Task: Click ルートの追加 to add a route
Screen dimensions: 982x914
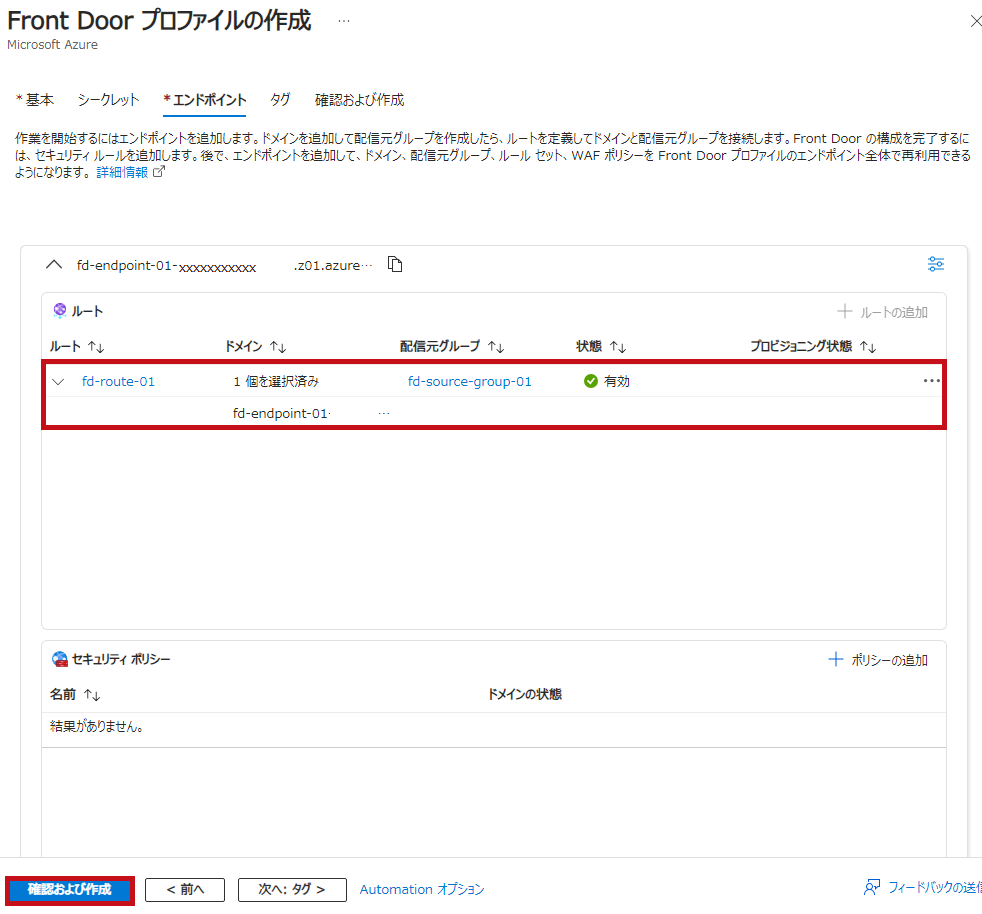Action: [882, 312]
